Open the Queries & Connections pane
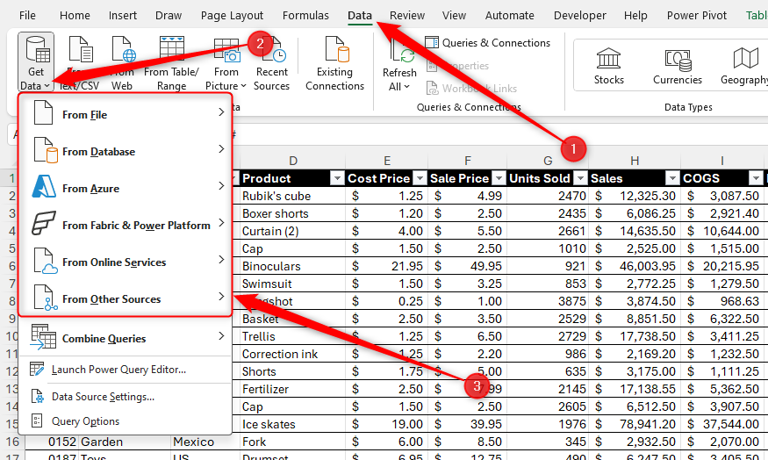This screenshot has height=460, width=768. pyautogui.click(x=488, y=43)
